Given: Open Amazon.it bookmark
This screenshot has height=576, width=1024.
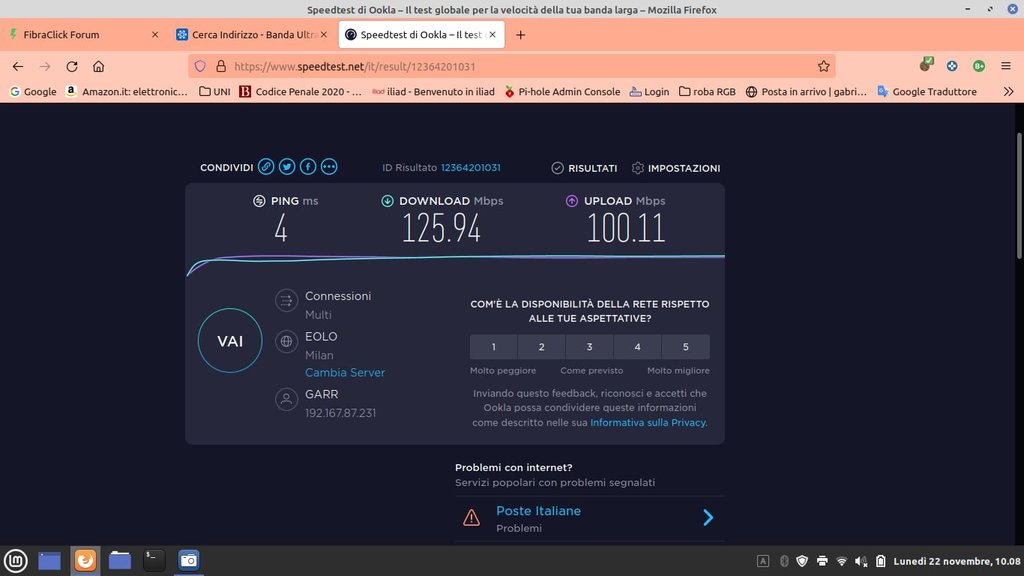Looking at the screenshot, I should pos(127,91).
